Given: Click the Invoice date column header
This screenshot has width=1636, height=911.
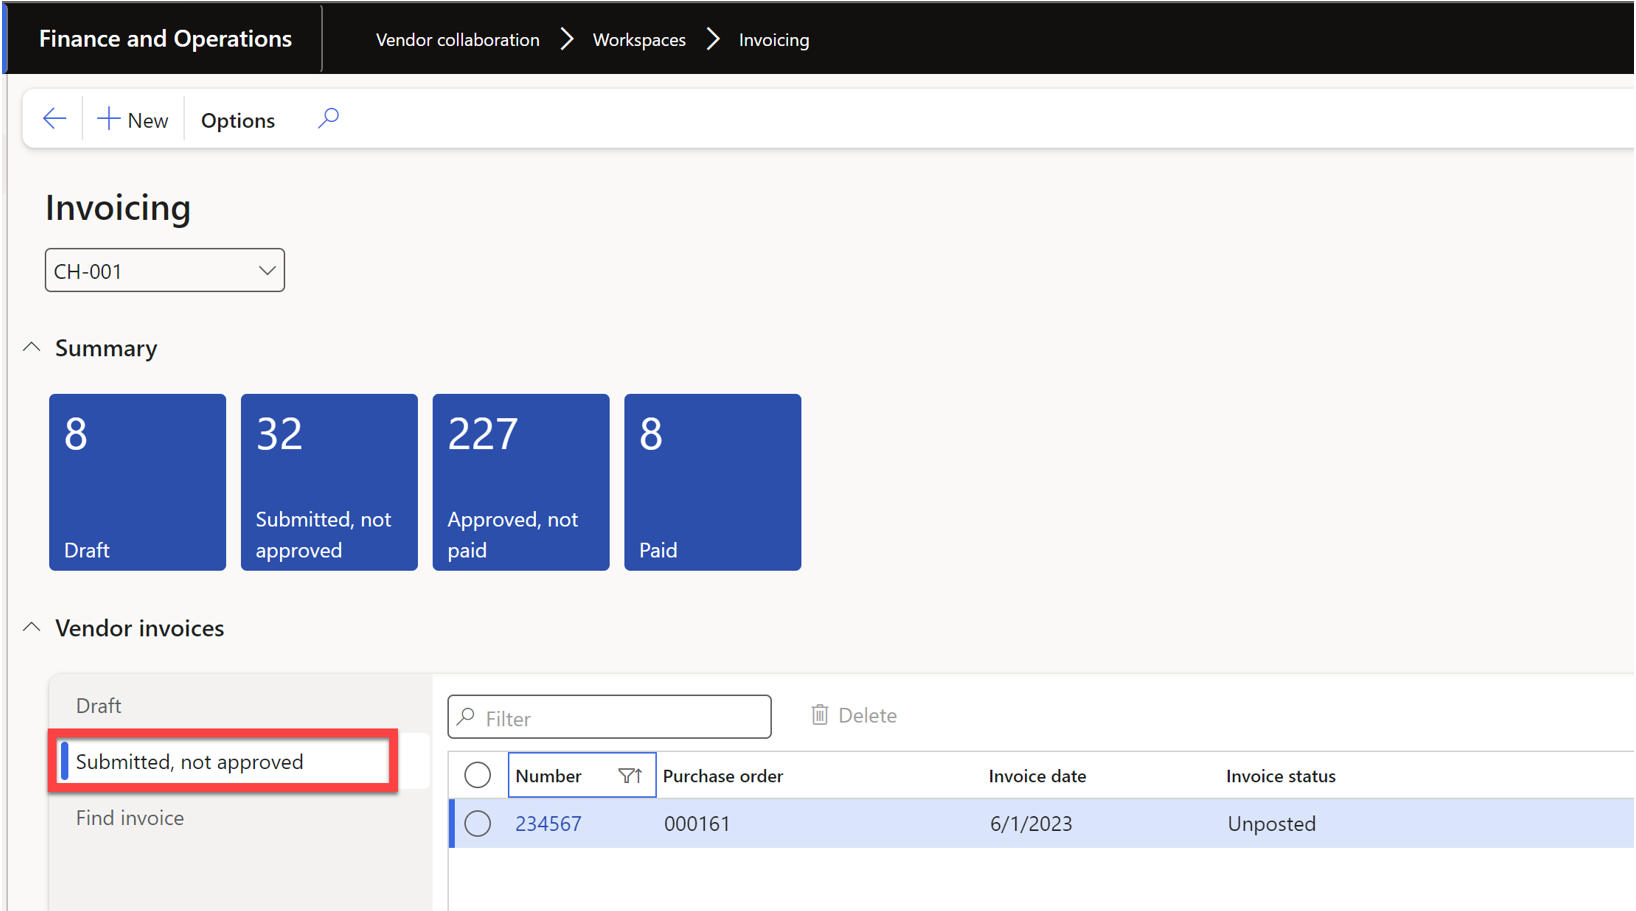Looking at the screenshot, I should (1037, 776).
